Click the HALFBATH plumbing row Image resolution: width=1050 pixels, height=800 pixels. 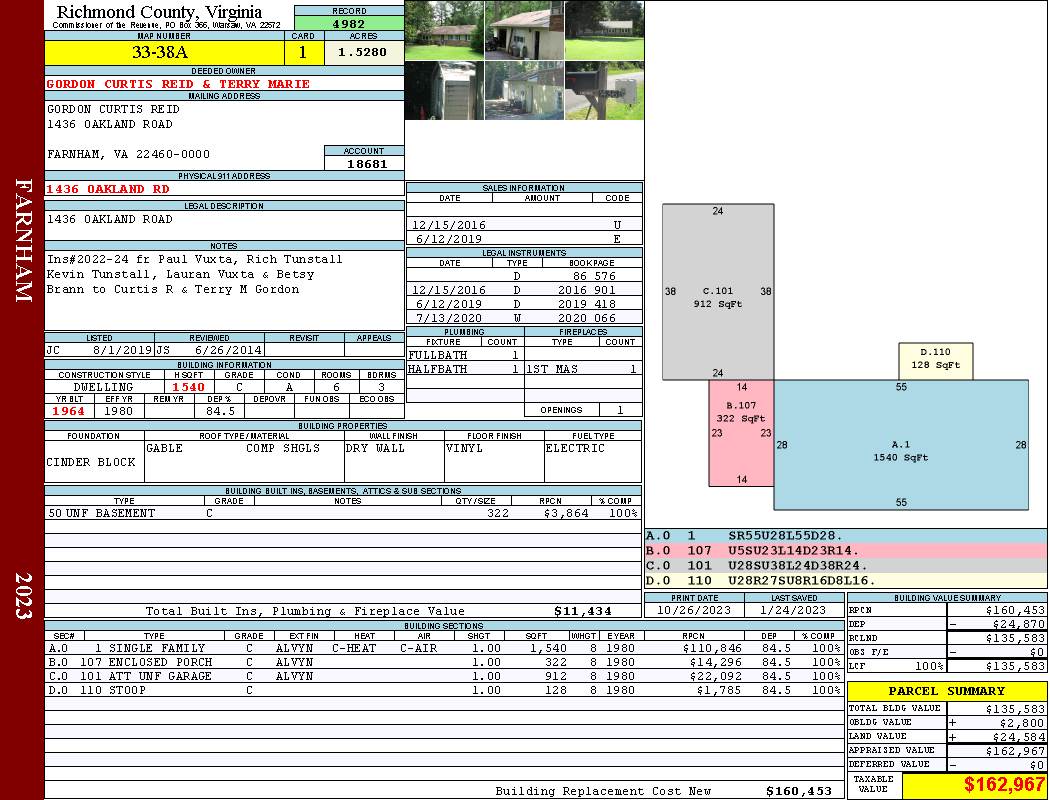465,369
